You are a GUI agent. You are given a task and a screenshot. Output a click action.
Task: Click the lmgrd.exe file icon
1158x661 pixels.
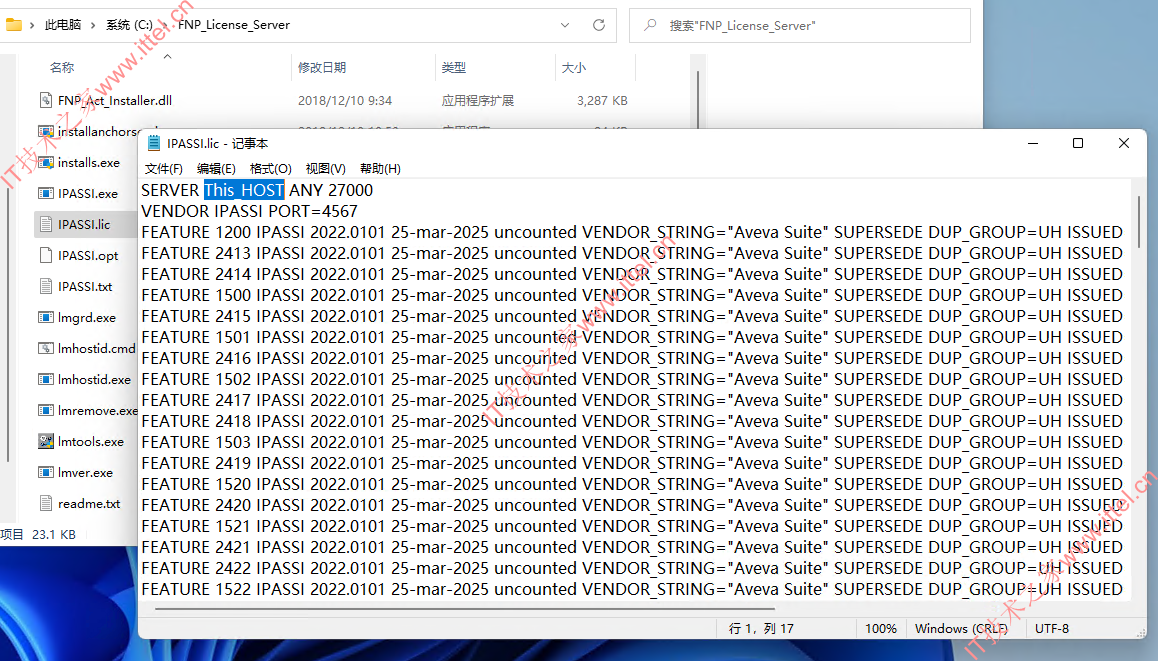46,318
